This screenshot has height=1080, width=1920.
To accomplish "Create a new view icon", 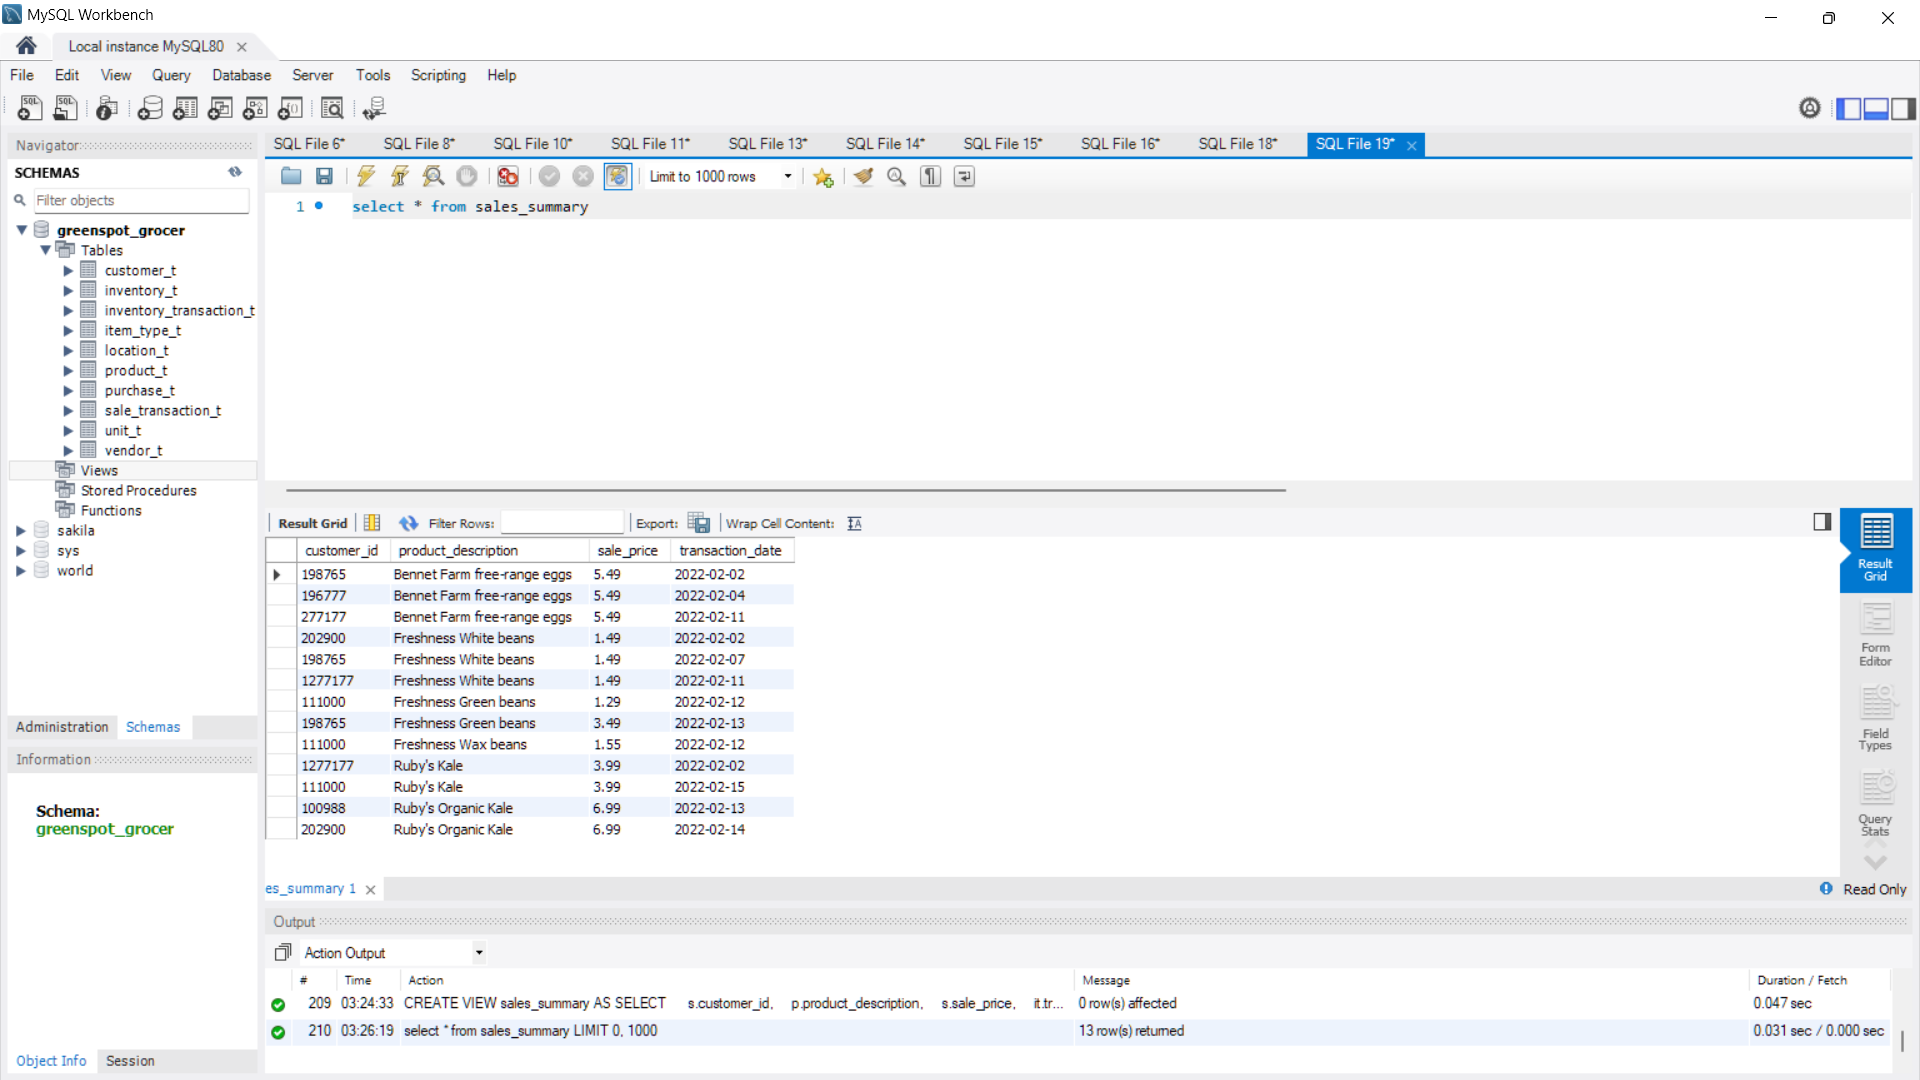I will [x=220, y=108].
